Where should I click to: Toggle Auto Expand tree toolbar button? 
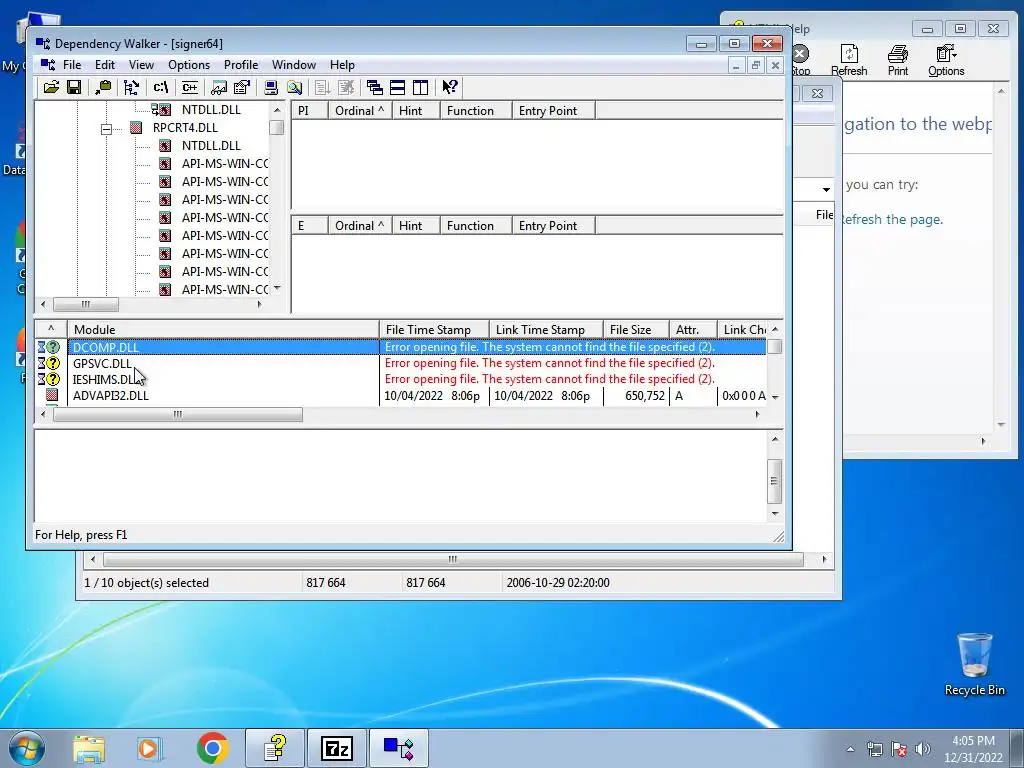131,87
